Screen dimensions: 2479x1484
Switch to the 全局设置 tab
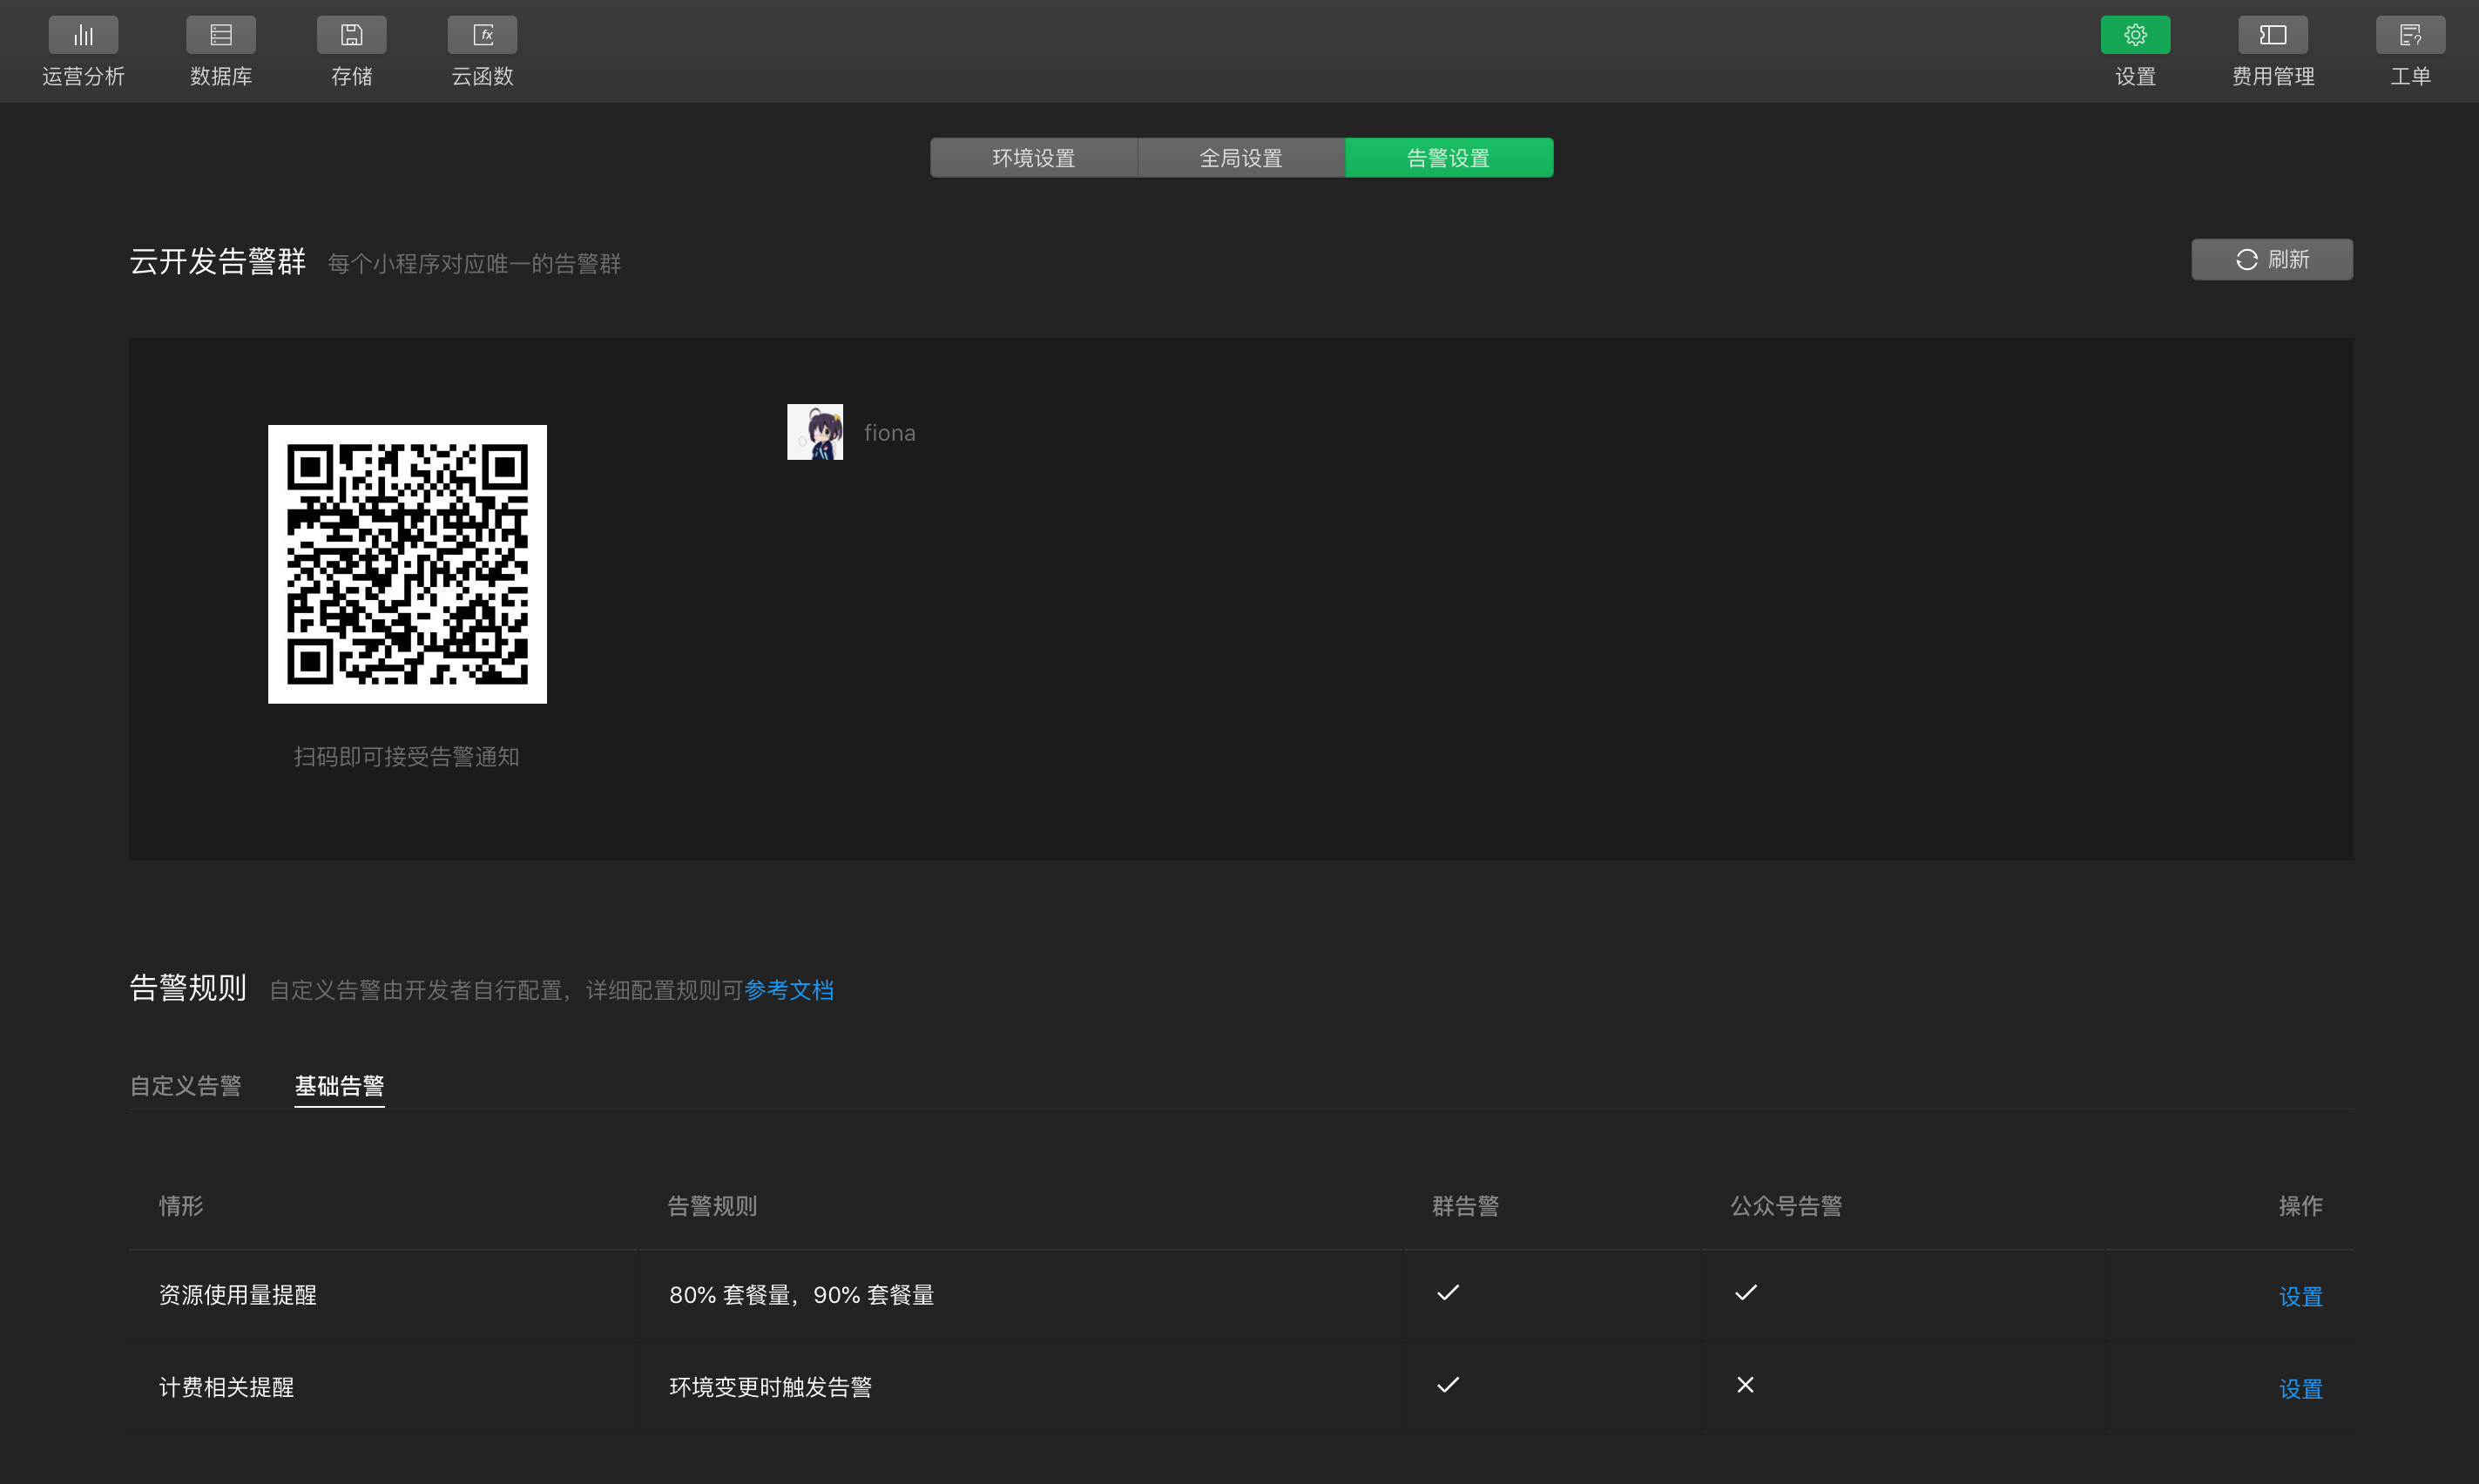[x=1240, y=158]
